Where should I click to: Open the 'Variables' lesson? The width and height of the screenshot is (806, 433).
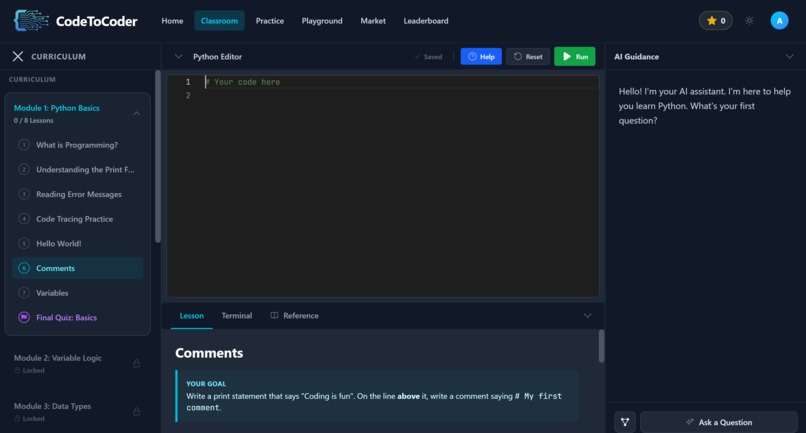point(78,293)
